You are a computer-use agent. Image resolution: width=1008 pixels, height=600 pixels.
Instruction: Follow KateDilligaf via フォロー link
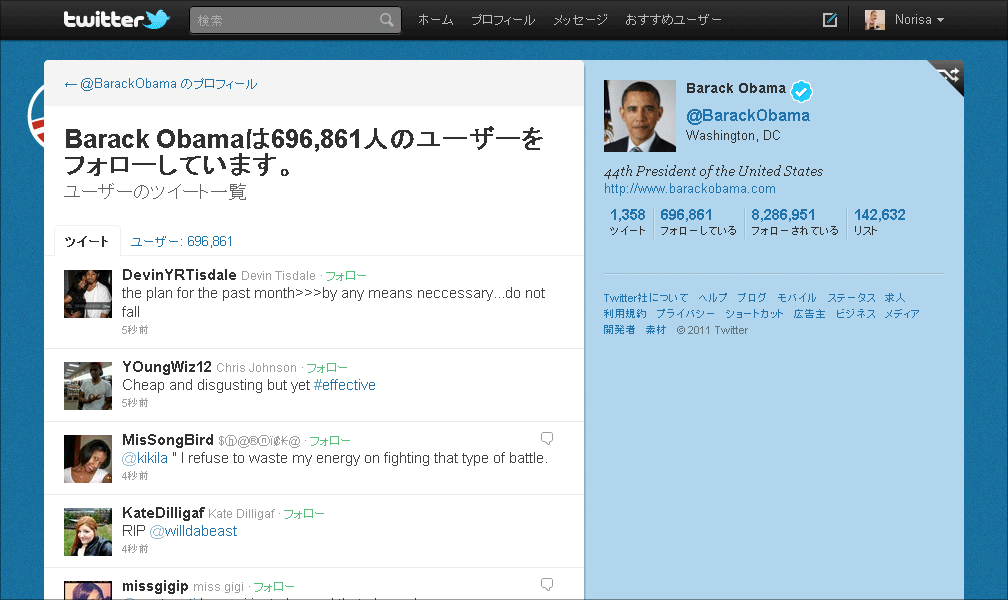304,514
